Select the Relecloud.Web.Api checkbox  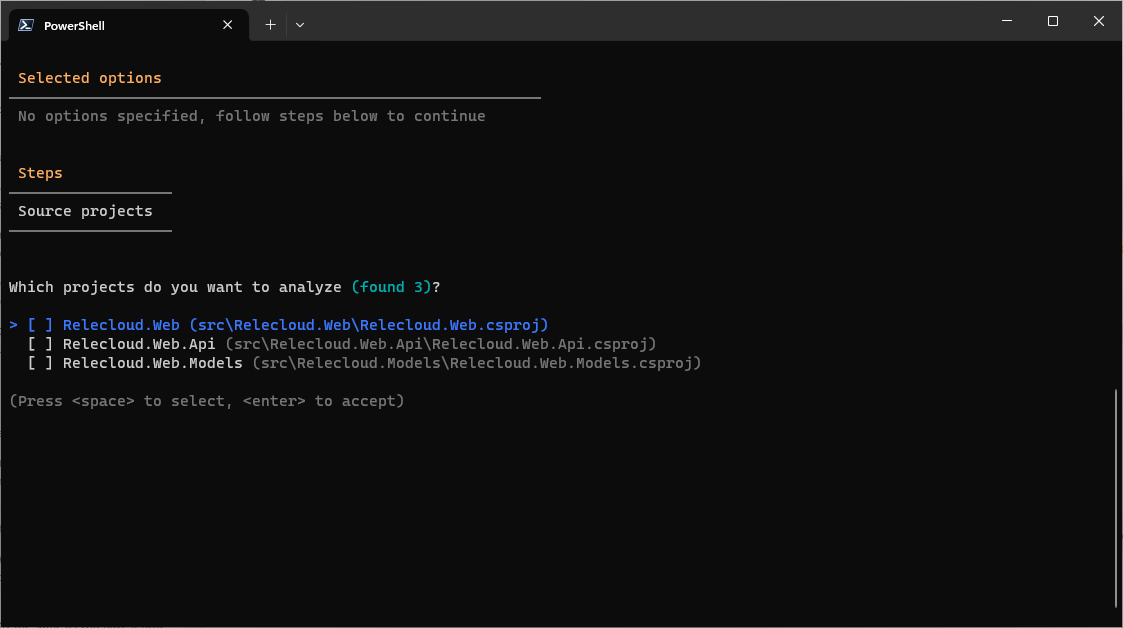38,343
